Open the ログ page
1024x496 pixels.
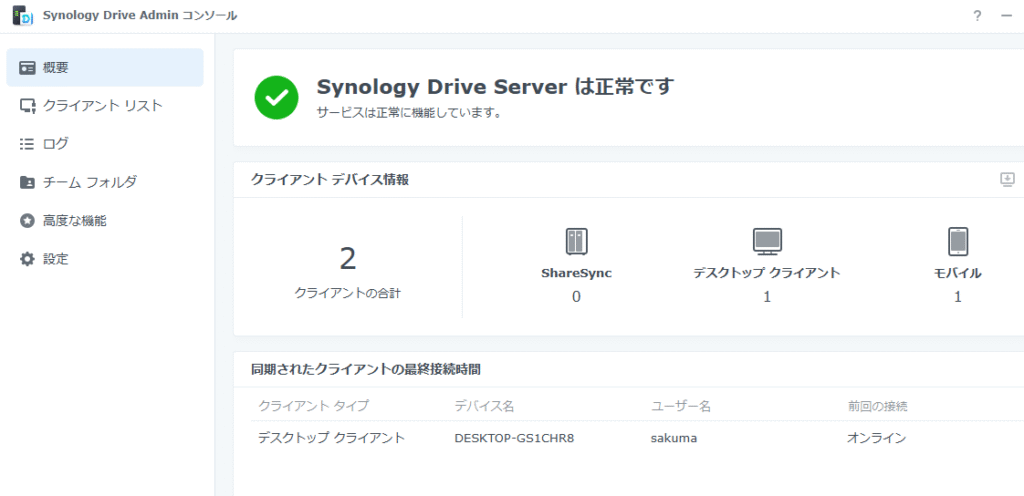click(104, 144)
